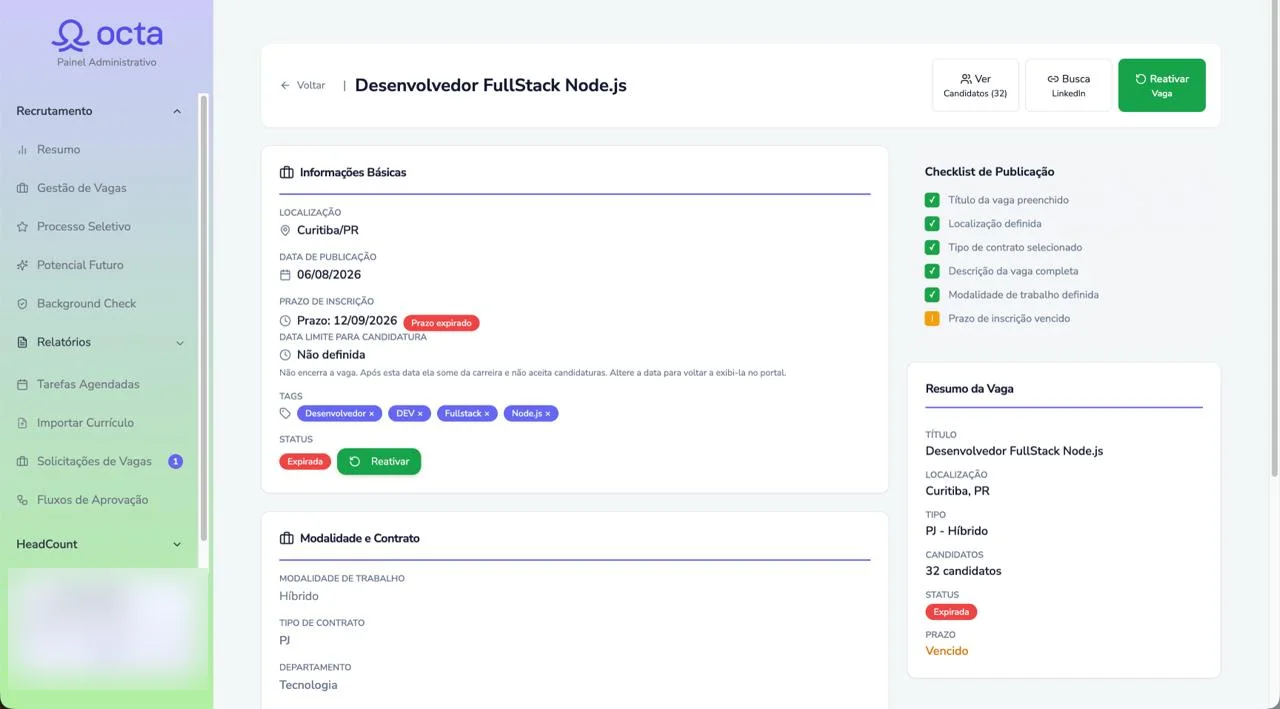1280x709 pixels.
Task: Toggle the Descrição da vaga completa checkbox
Action: [x=932, y=271]
